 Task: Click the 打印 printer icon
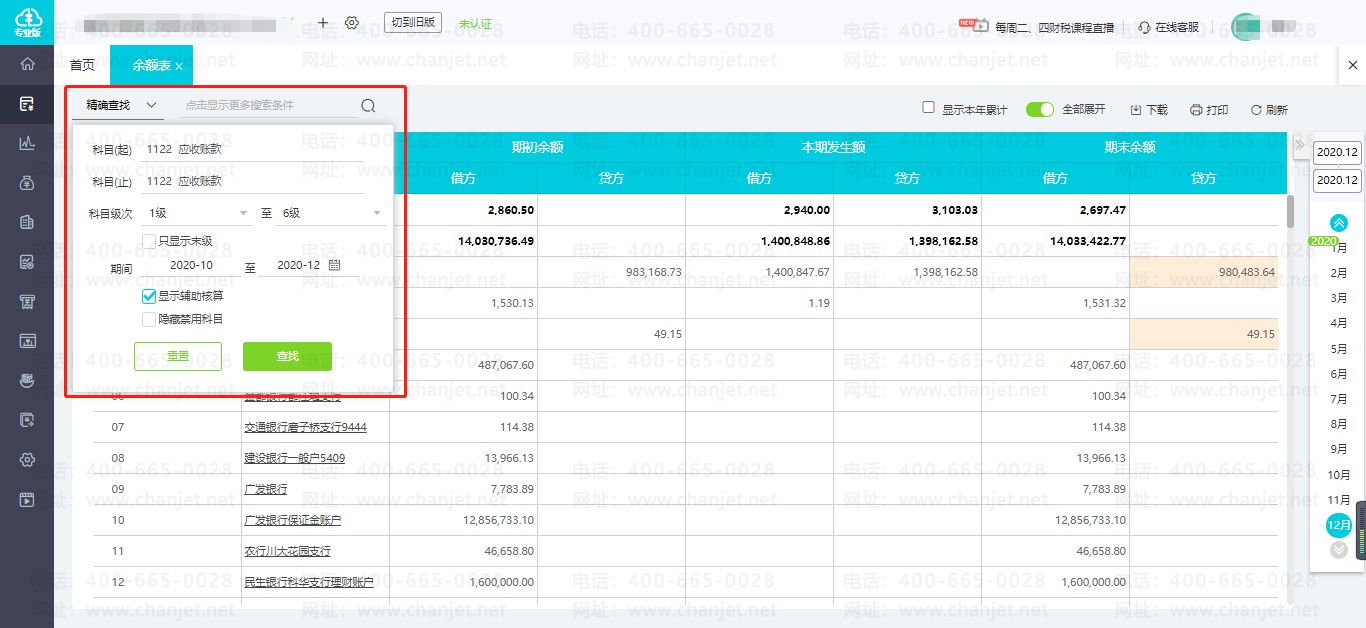point(1196,110)
